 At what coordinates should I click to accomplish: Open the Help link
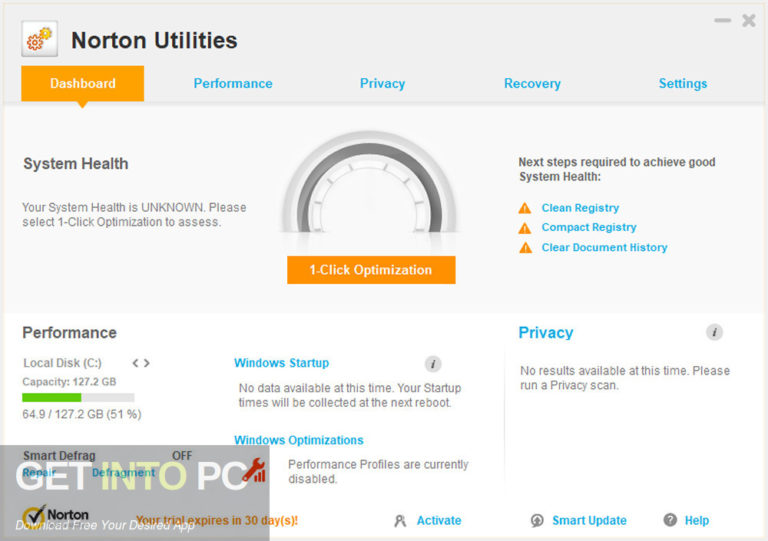click(x=696, y=520)
